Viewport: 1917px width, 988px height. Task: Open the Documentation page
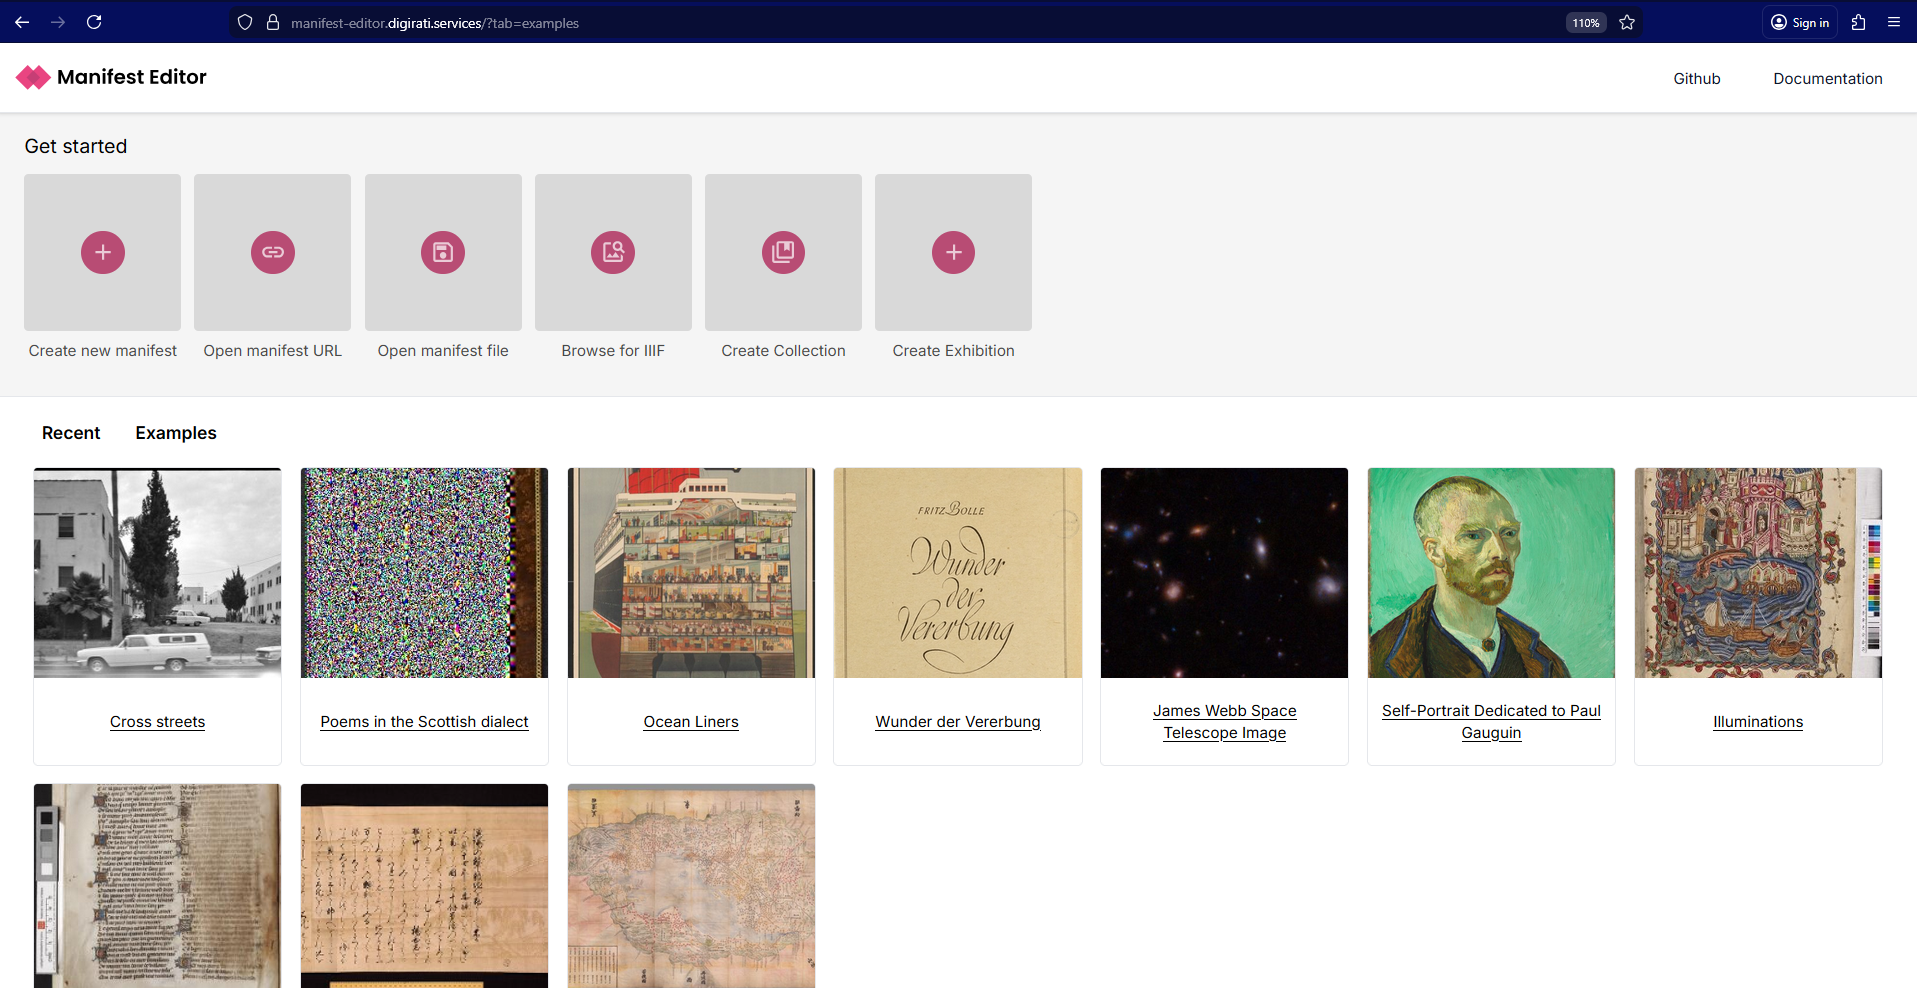point(1827,78)
